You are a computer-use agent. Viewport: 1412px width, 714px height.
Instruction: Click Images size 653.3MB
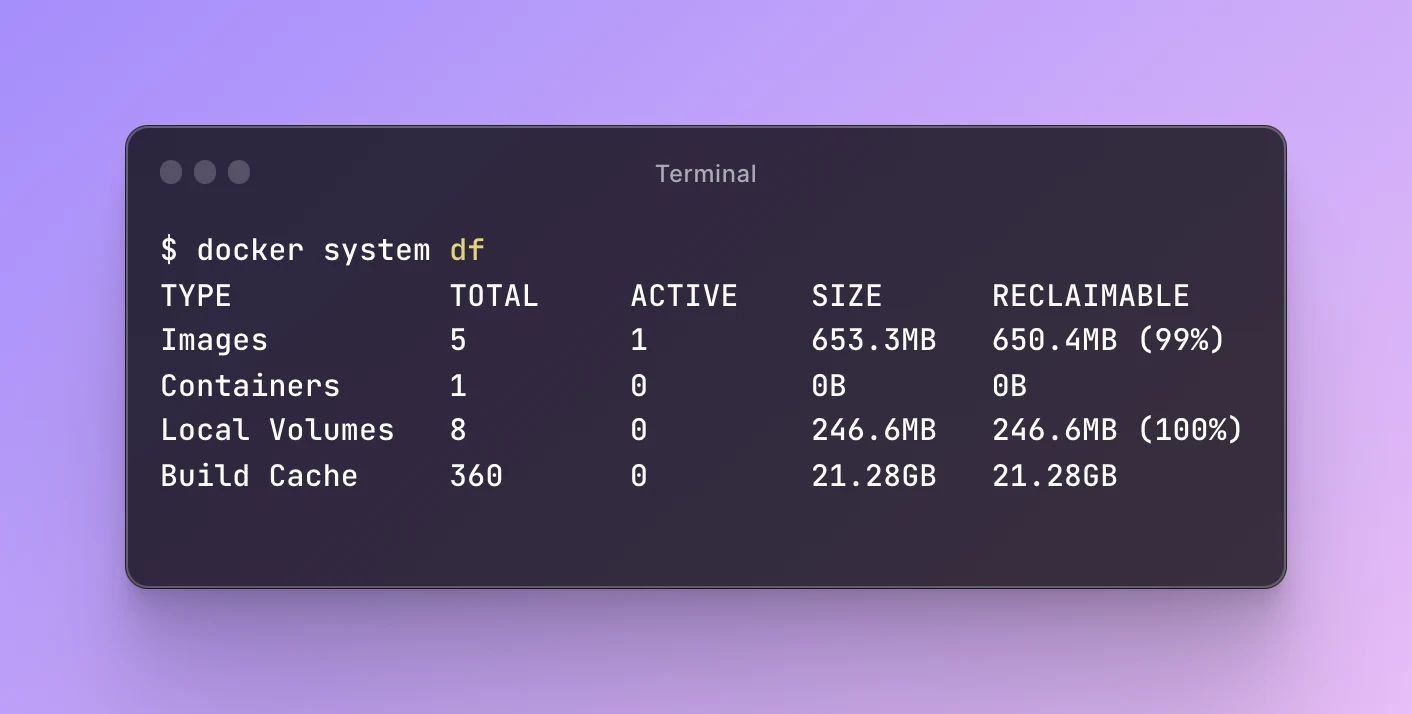[874, 341]
